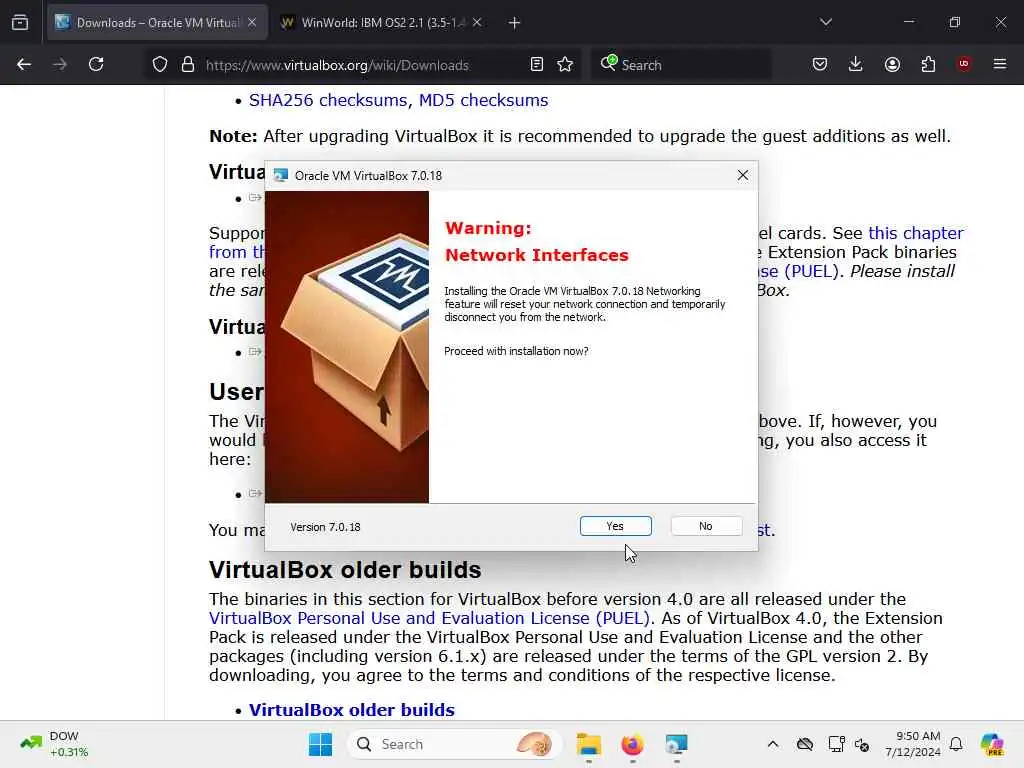Open the clock showing 9:50 AM
This screenshot has height=768, width=1024.
pyautogui.click(x=913, y=744)
